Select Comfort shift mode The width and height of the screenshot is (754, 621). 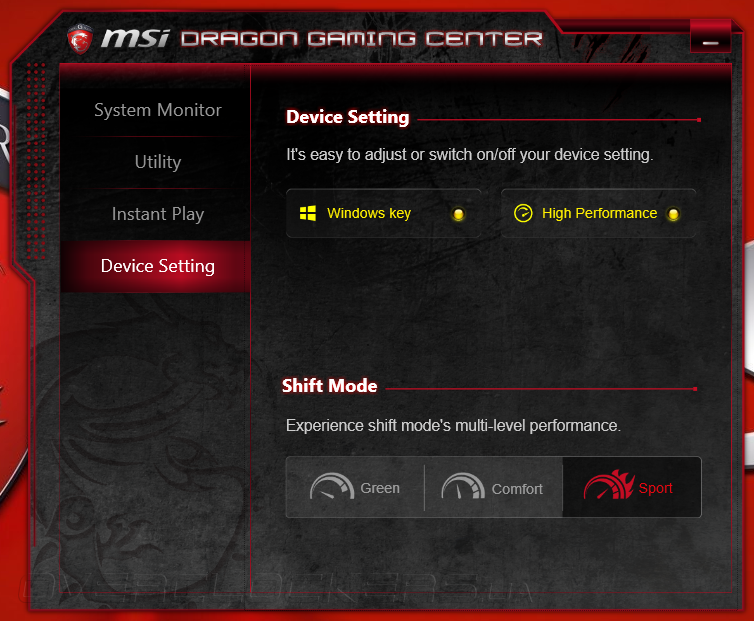(493, 487)
